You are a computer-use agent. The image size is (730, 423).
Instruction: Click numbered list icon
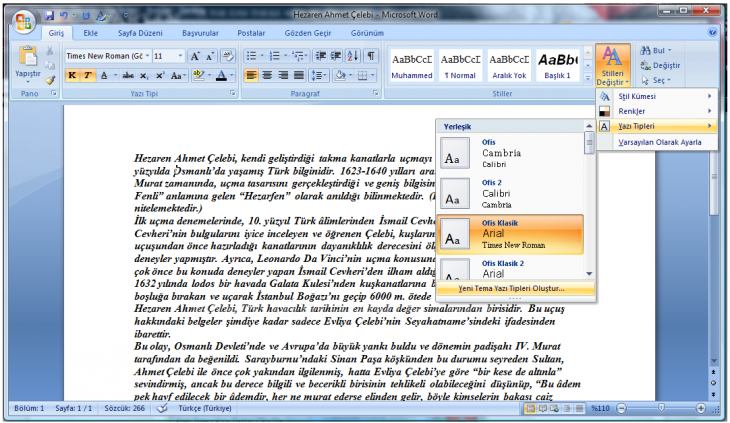275,56
